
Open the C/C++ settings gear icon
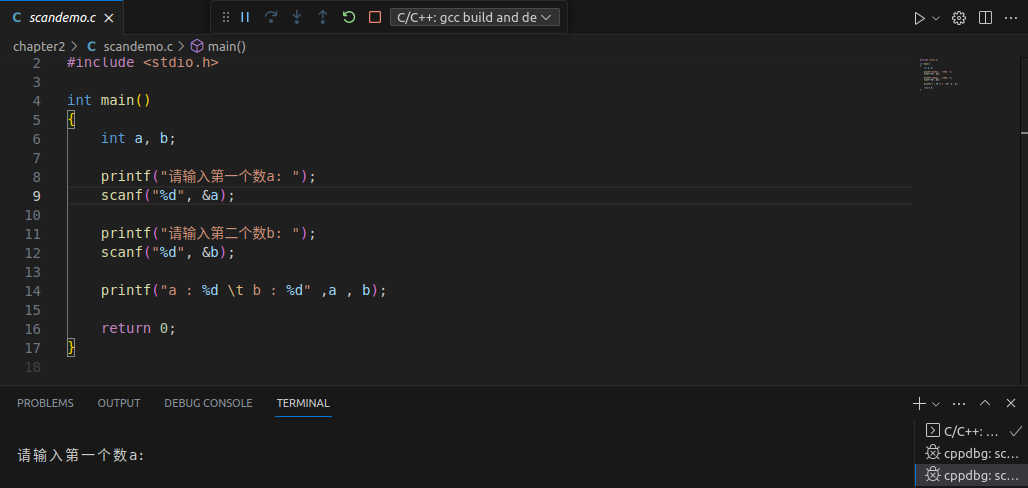point(959,18)
